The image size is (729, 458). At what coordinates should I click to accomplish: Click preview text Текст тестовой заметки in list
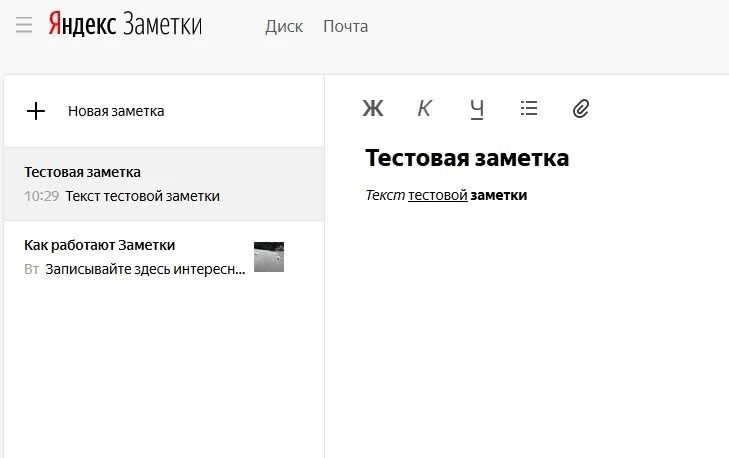(x=143, y=196)
